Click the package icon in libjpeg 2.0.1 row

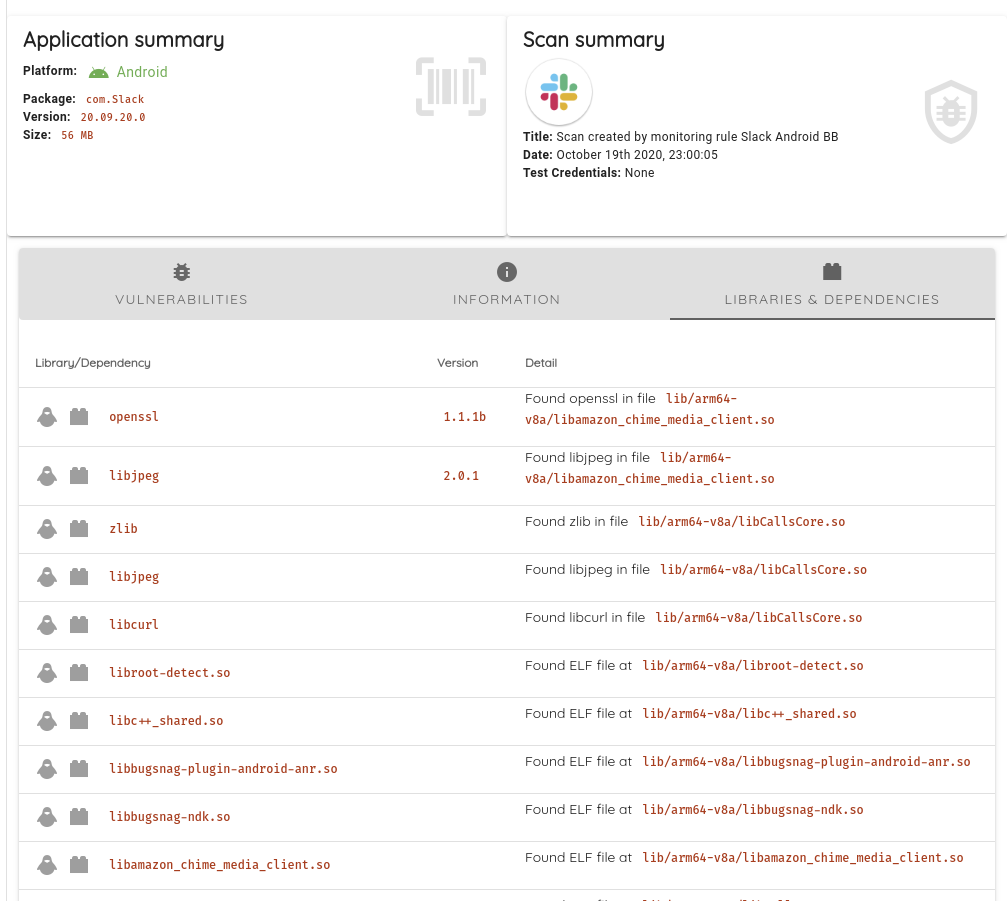79,476
